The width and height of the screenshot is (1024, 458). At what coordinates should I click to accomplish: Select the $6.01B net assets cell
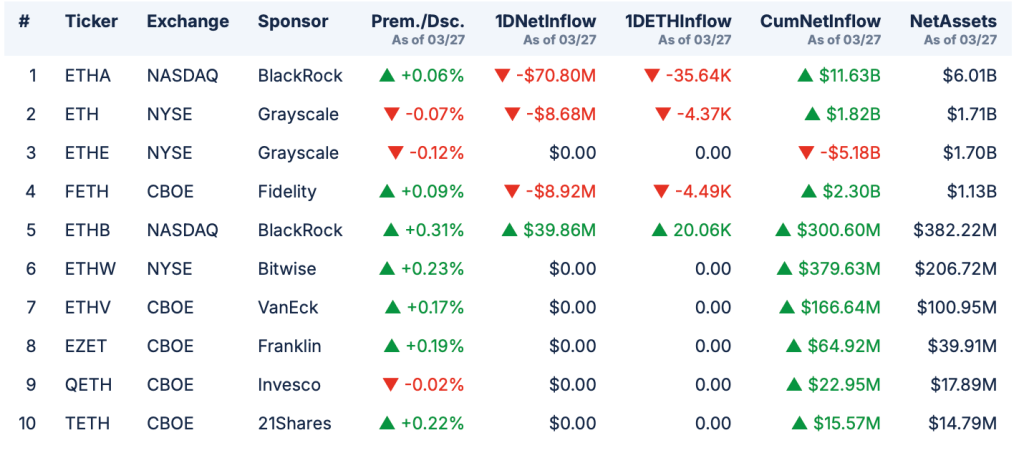pyautogui.click(x=972, y=76)
